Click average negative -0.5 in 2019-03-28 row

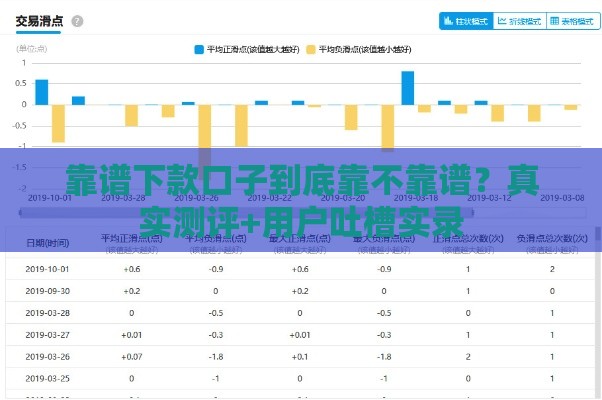click(x=216, y=313)
